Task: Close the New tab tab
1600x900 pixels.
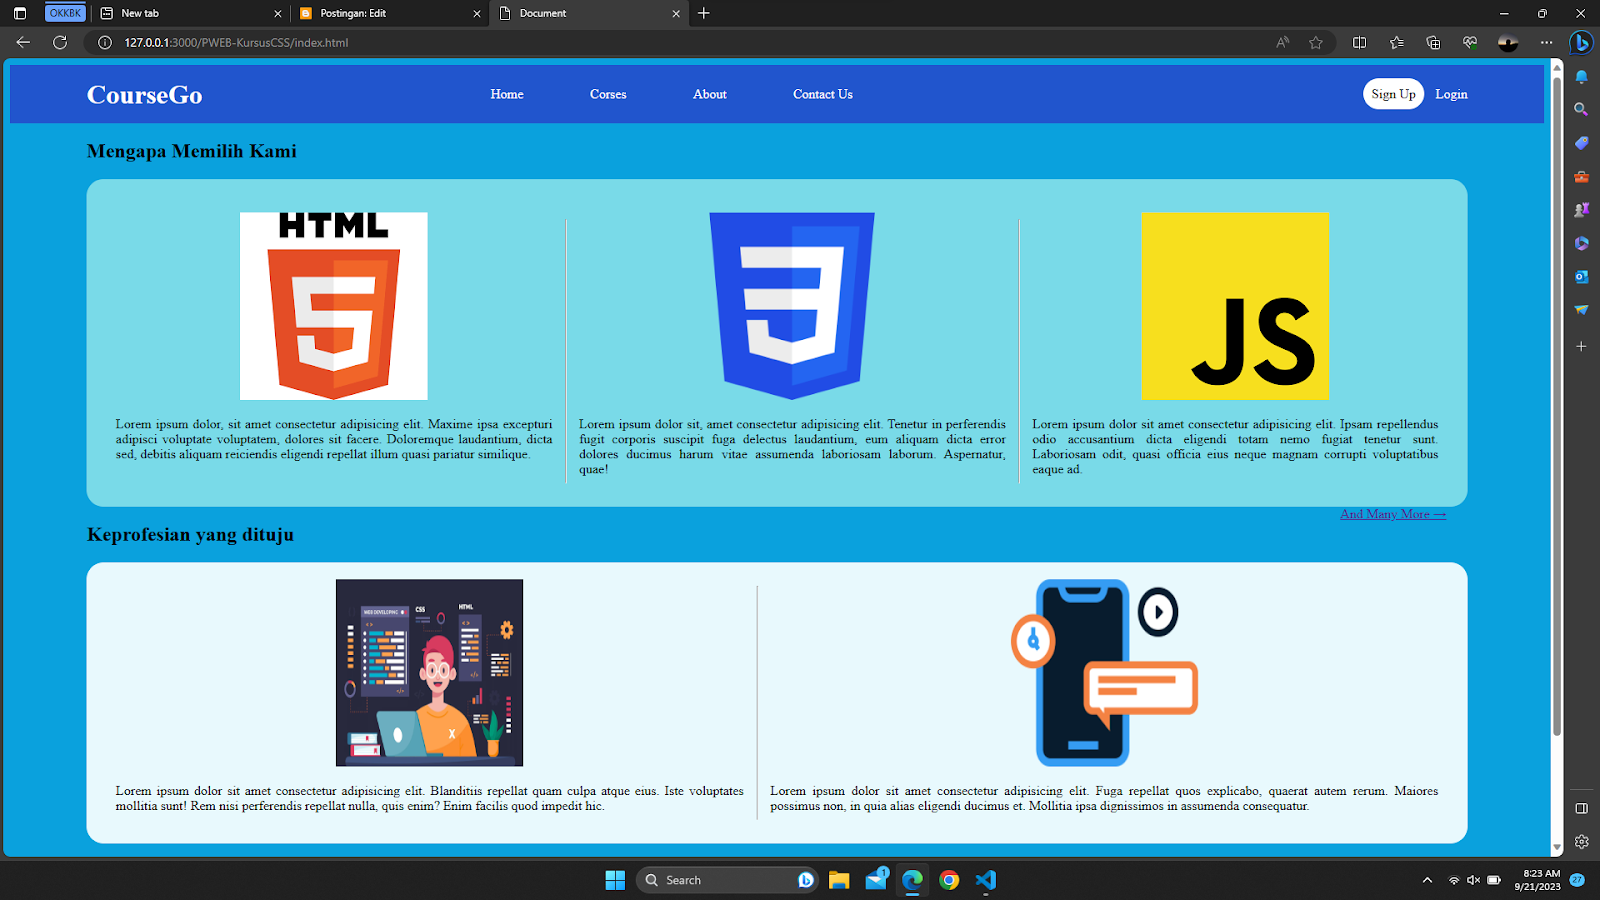Action: 278,14
